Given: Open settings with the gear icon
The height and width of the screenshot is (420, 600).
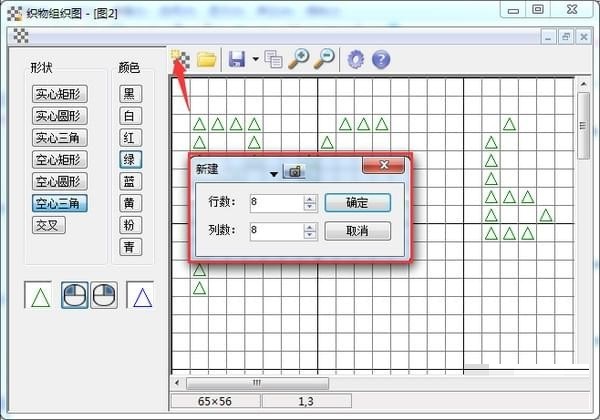Looking at the screenshot, I should [356, 60].
